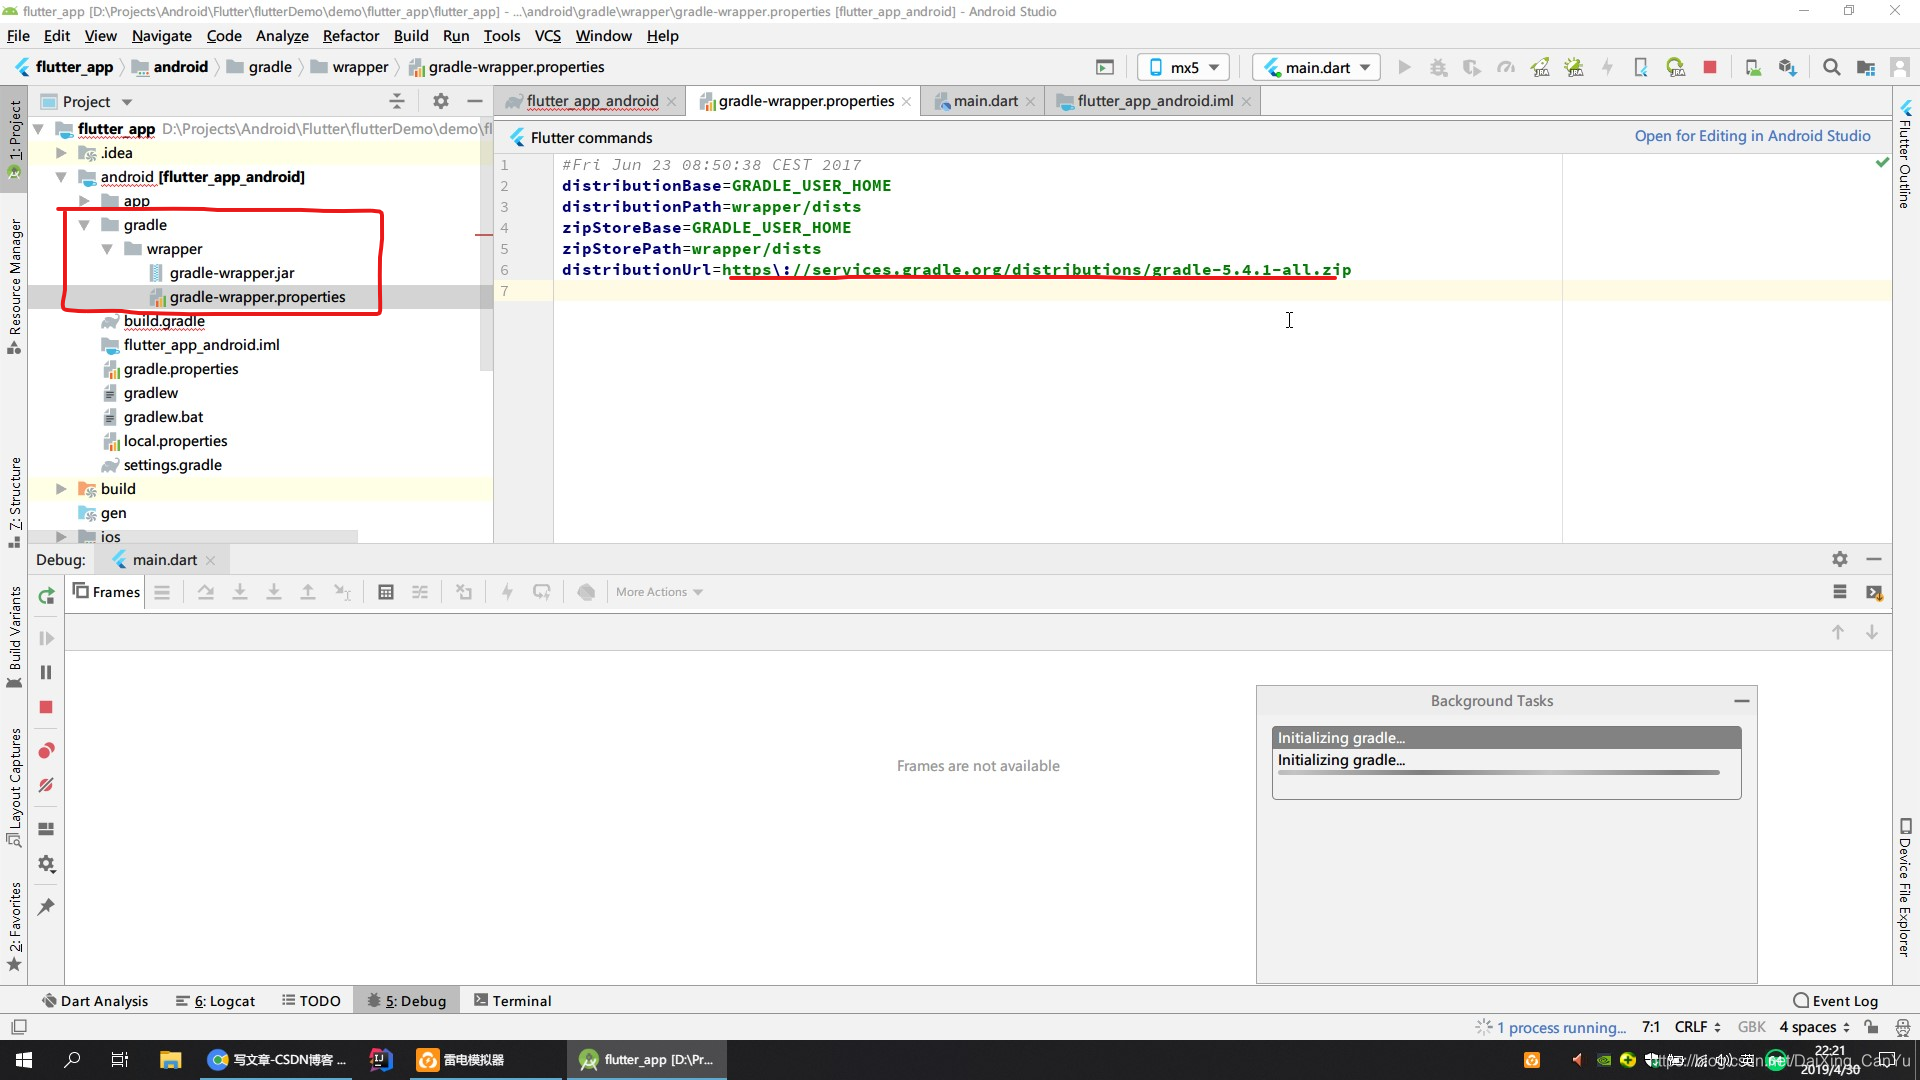The width and height of the screenshot is (1920, 1080).
Task: Expand the build folder in tree
Action: [x=61, y=489]
